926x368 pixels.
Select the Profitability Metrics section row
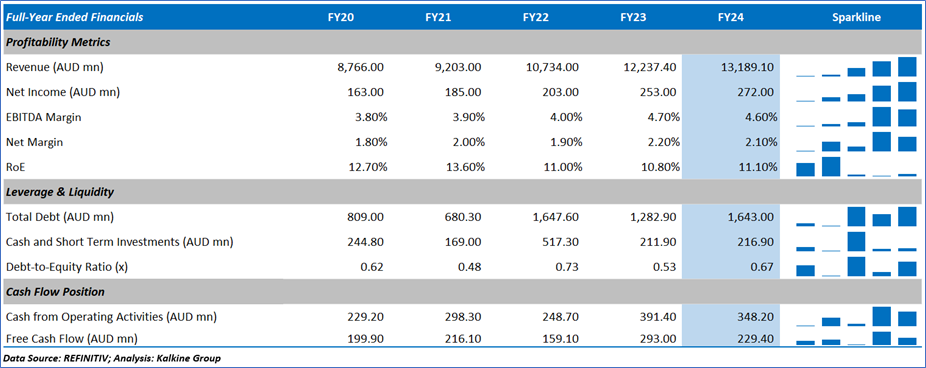pyautogui.click(x=462, y=42)
